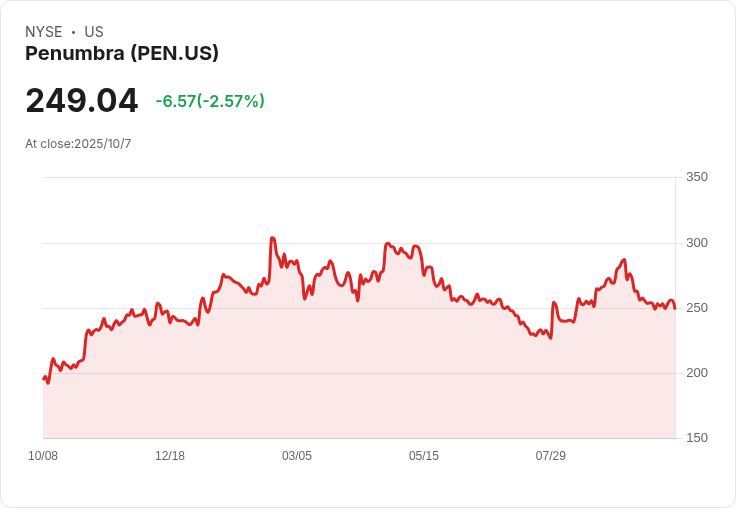736x508 pixels.
Task: Select the 10/08 date on x-axis
Action: 43,456
